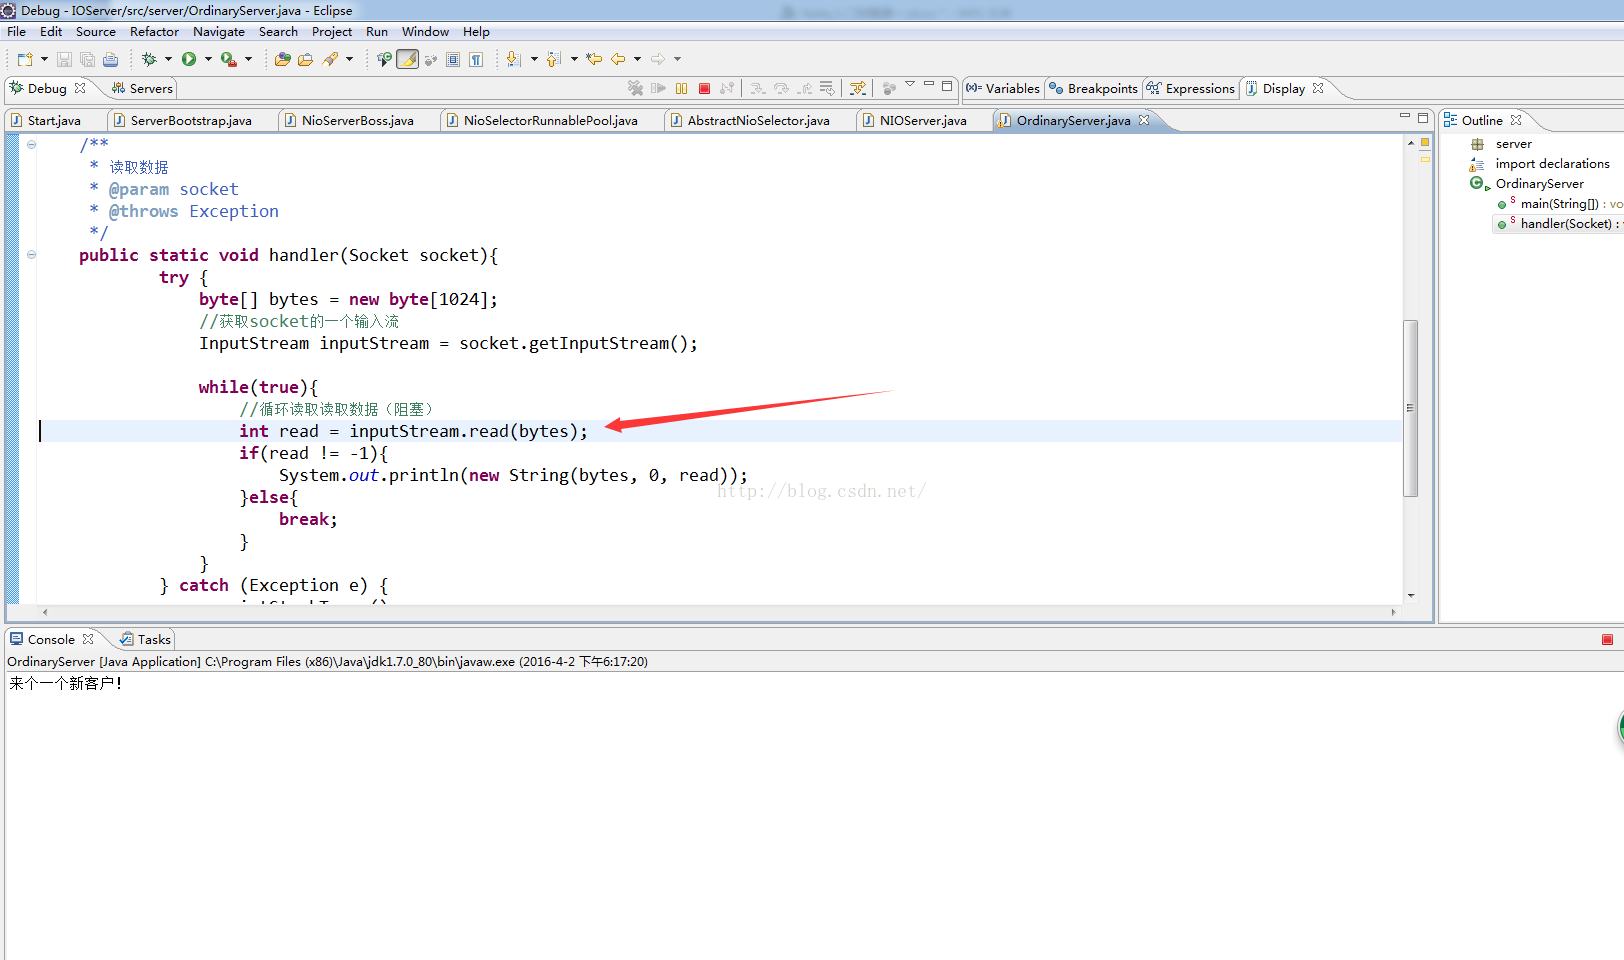Select handler(Socket) in the Outline
1624x960 pixels.
click(1565, 224)
